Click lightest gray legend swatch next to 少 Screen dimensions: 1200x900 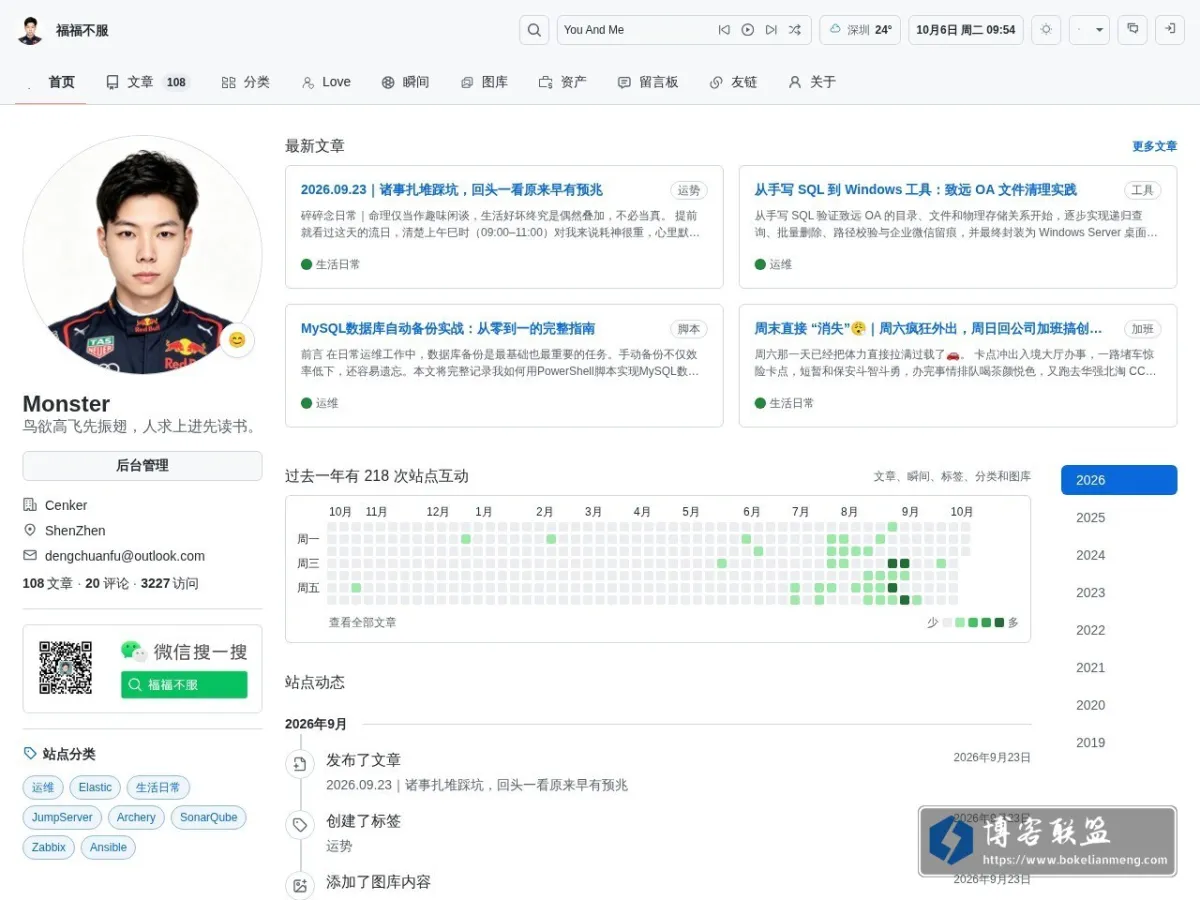[x=947, y=622]
